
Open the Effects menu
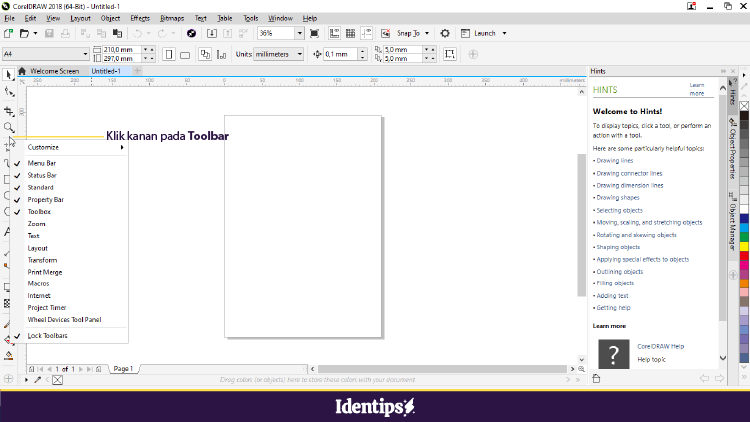(x=140, y=18)
